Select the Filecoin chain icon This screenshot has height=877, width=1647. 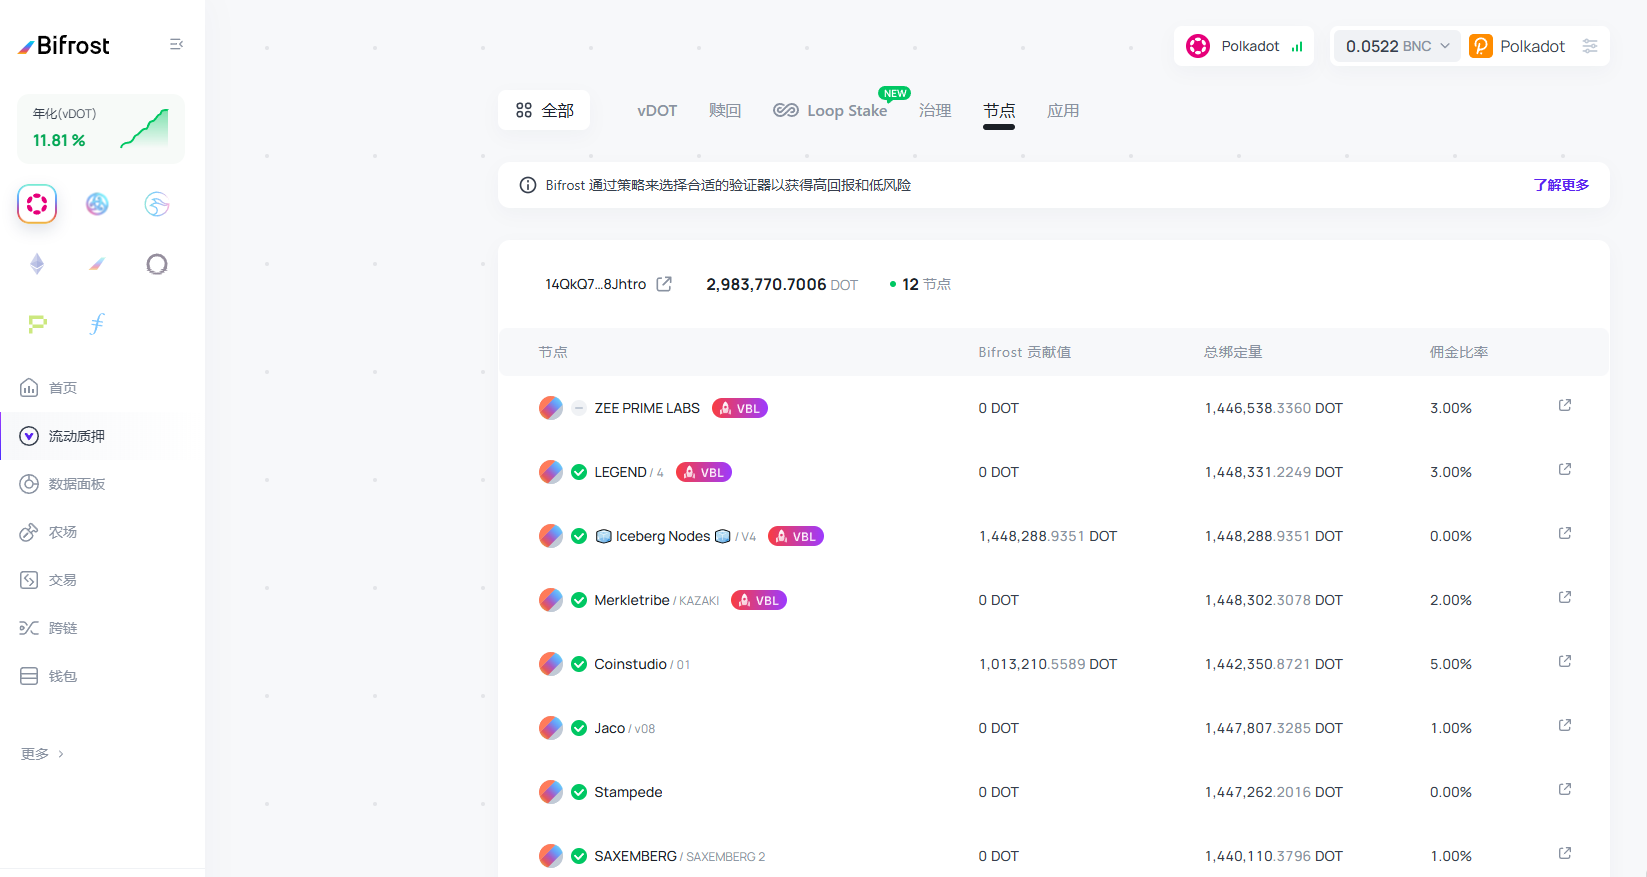(x=97, y=324)
